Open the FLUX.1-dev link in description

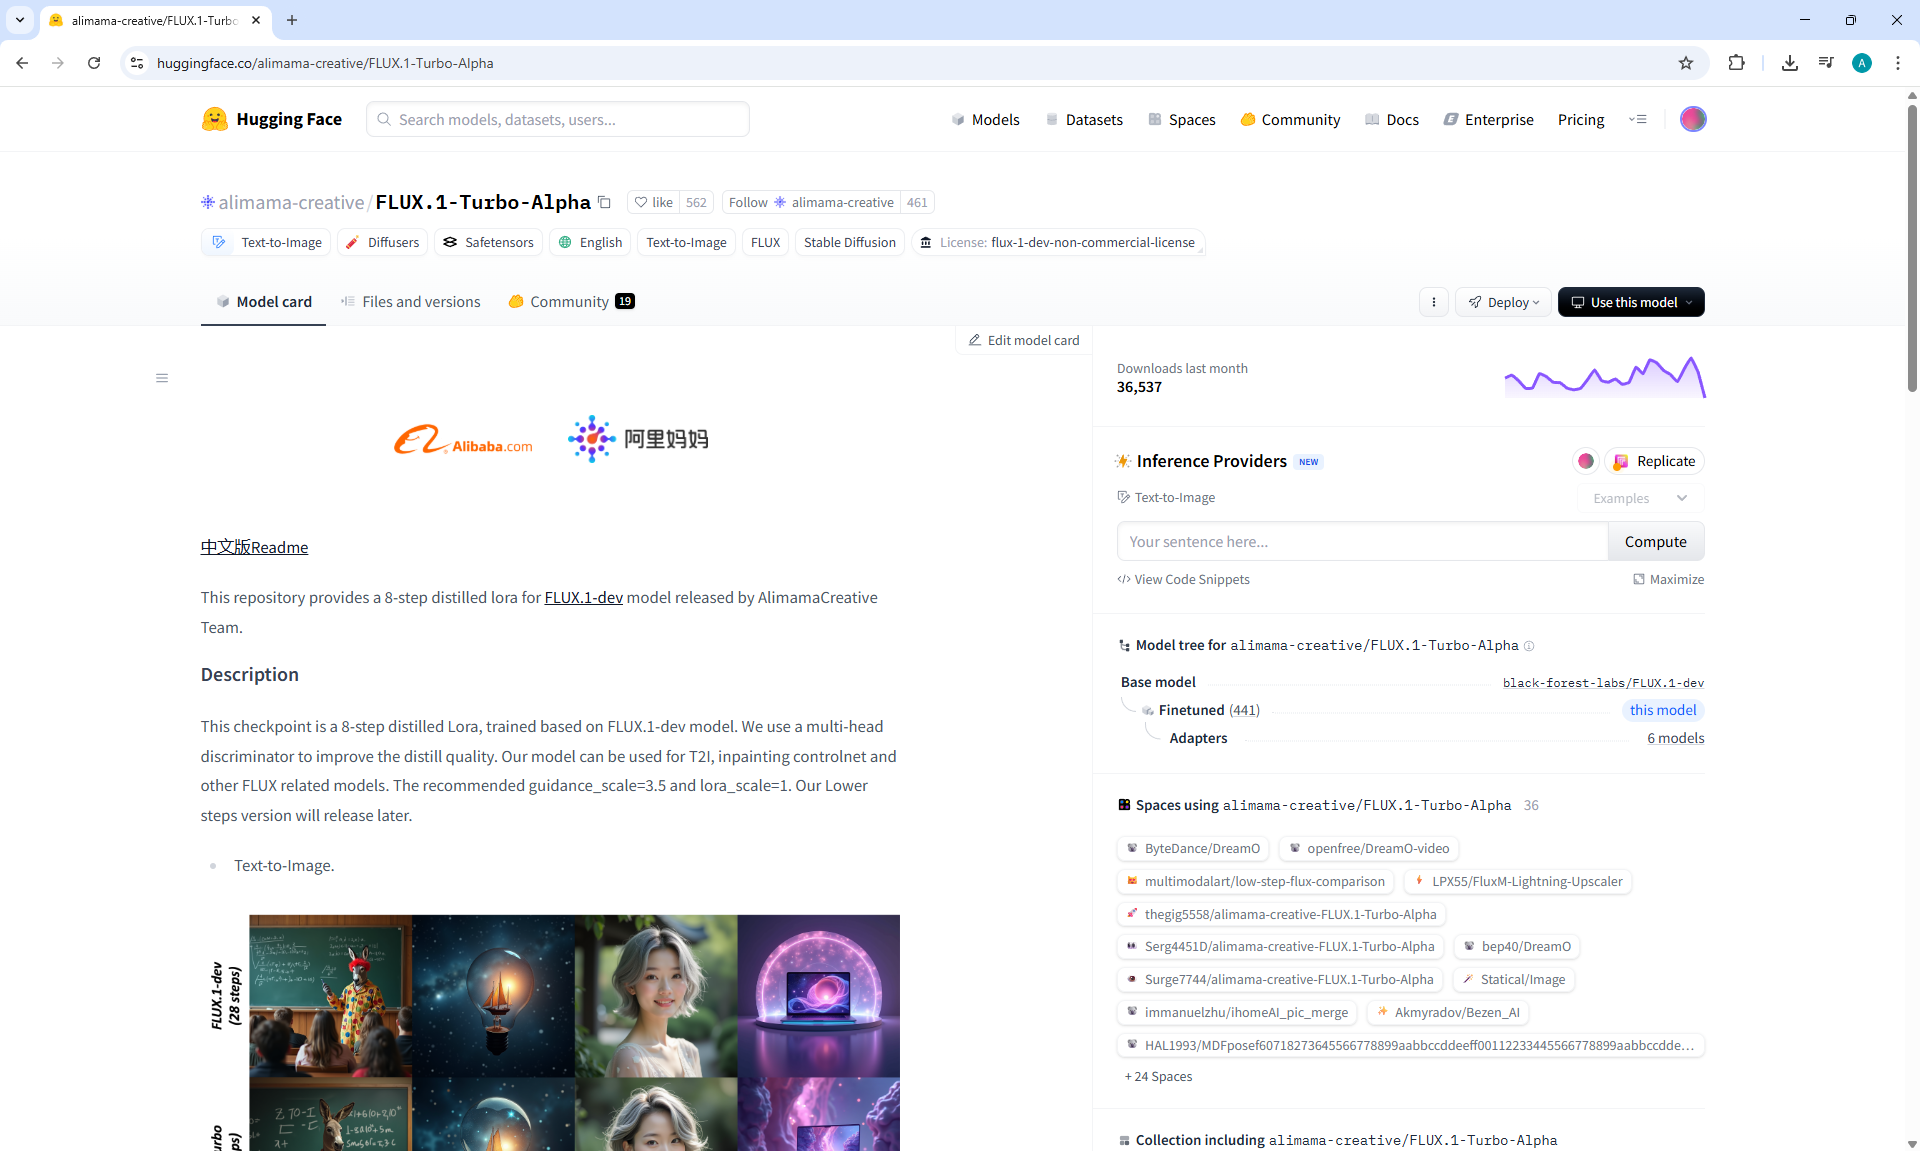coord(583,597)
